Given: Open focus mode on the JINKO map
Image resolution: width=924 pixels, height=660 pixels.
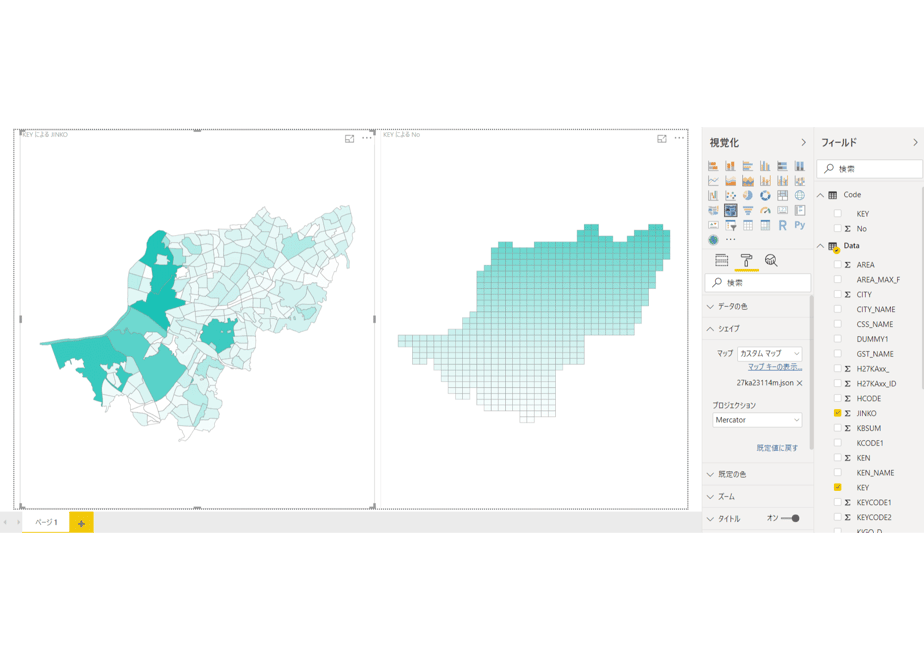Looking at the screenshot, I should 349,138.
